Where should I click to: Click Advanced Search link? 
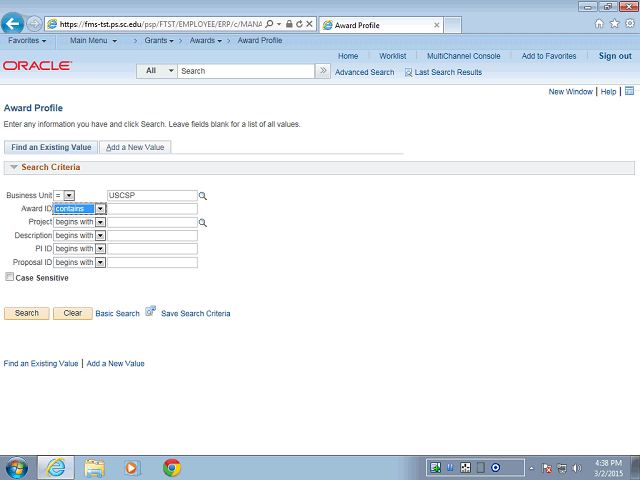[x=364, y=72]
